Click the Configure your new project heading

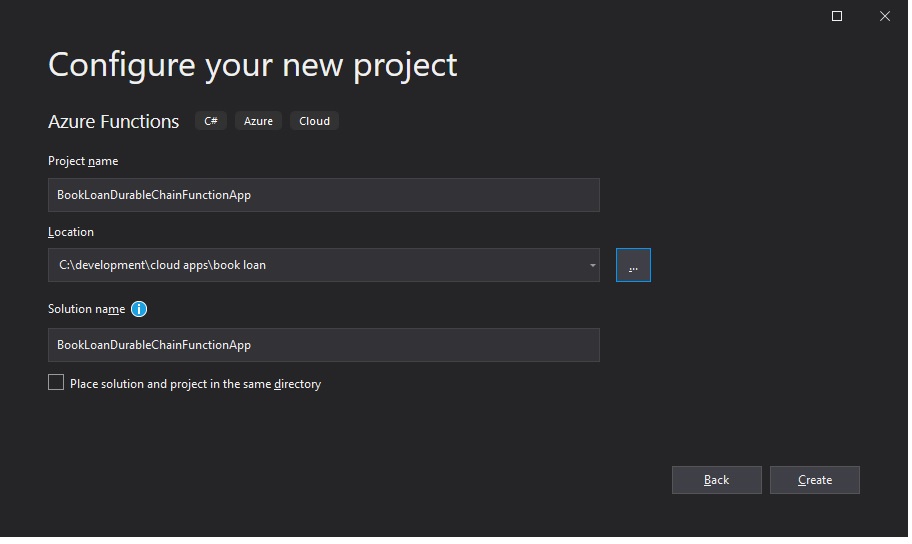coord(253,65)
